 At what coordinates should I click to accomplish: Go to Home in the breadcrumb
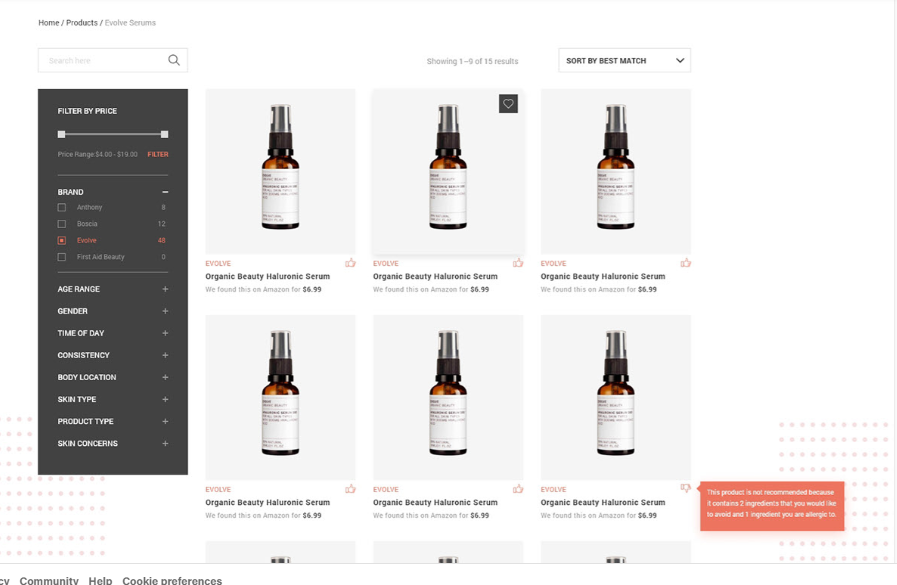pyautogui.click(x=49, y=23)
